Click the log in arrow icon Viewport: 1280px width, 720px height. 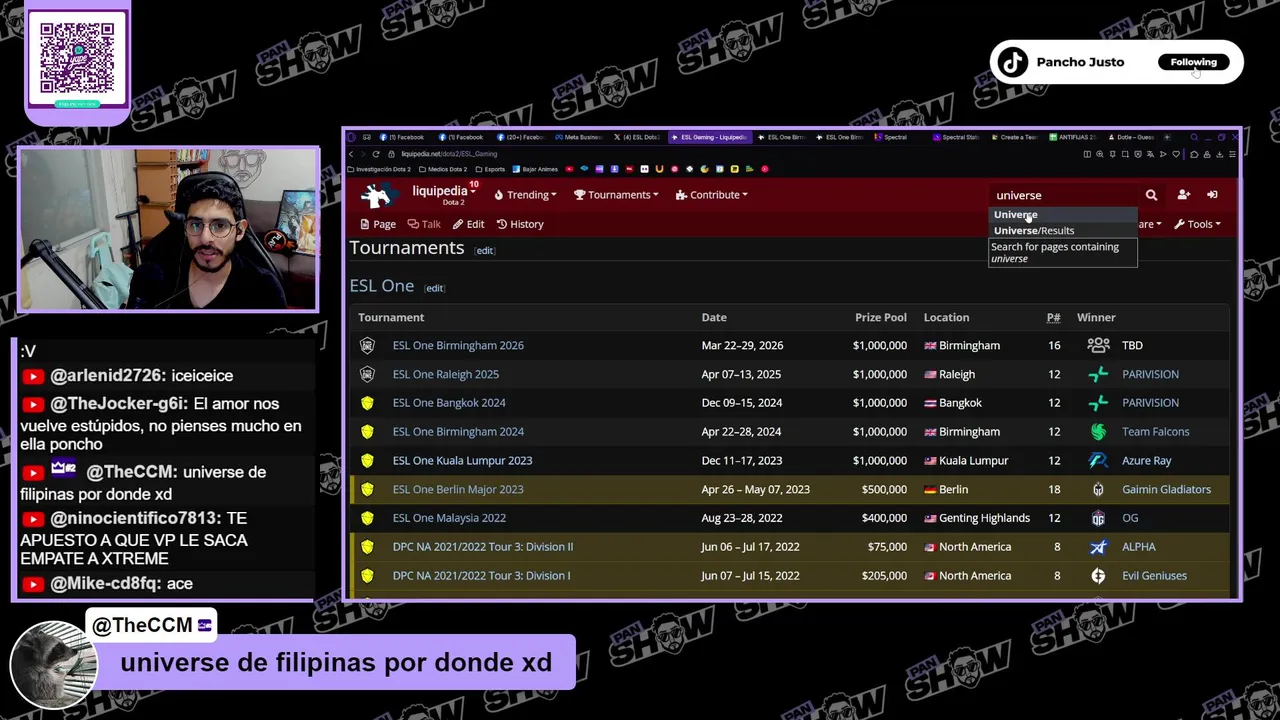point(1212,195)
